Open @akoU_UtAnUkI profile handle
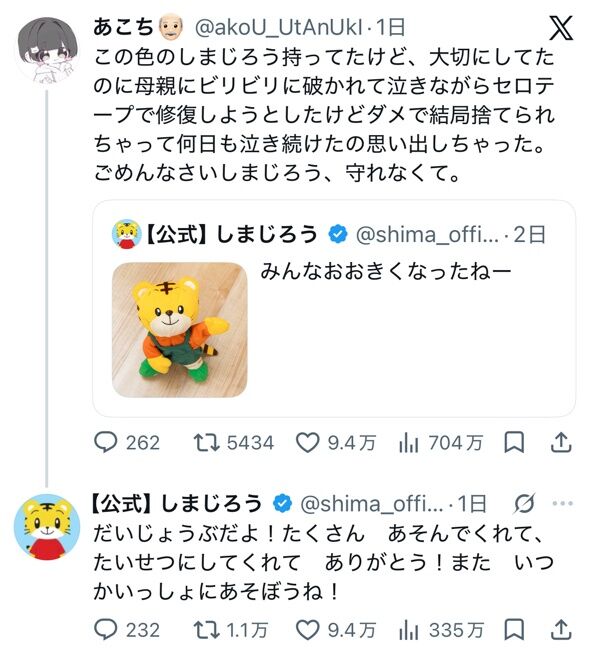This screenshot has width=590, height=662. [x=278, y=28]
